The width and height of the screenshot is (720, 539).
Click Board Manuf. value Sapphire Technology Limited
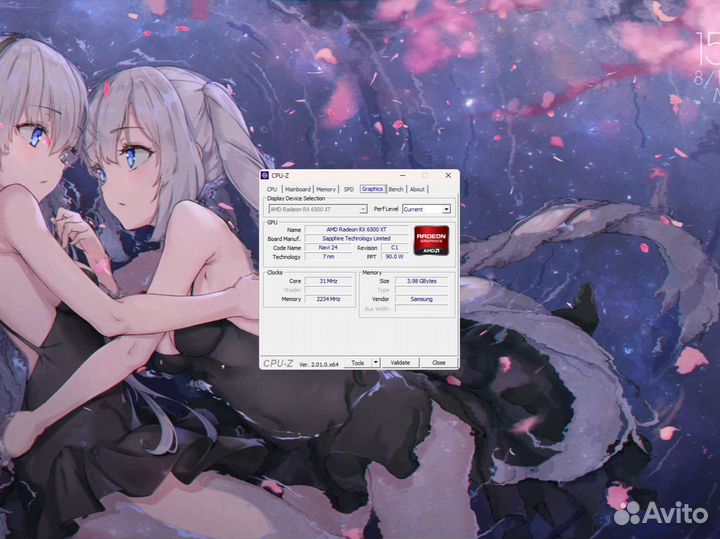(x=356, y=239)
